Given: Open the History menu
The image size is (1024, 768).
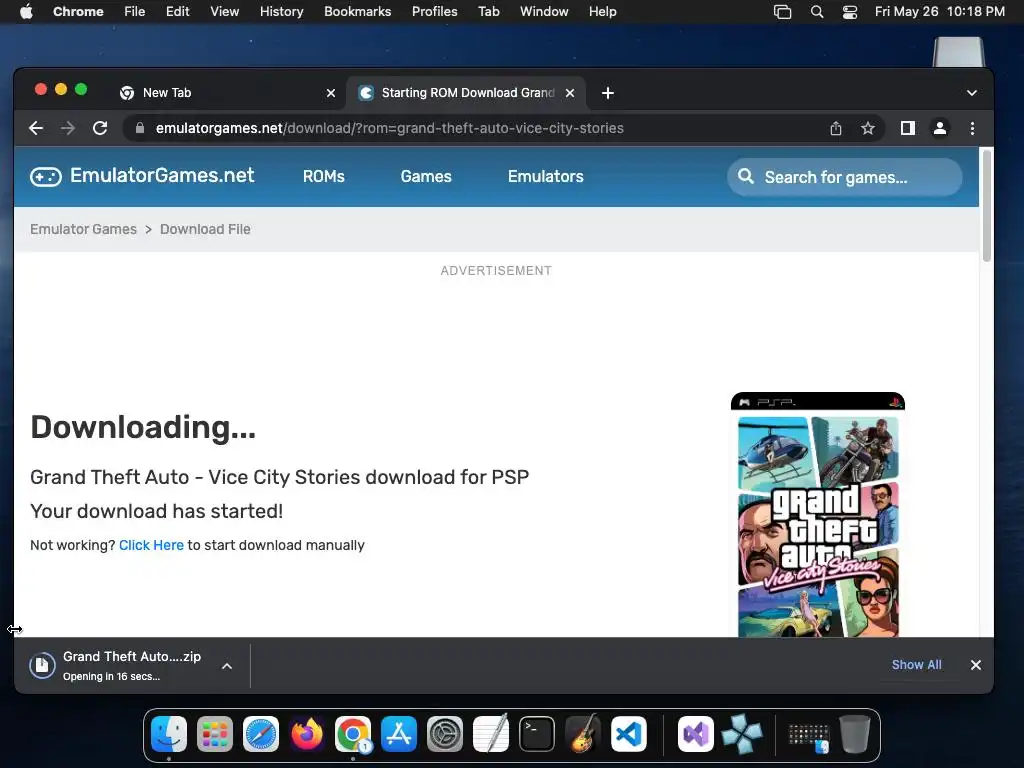Looking at the screenshot, I should coord(281,12).
